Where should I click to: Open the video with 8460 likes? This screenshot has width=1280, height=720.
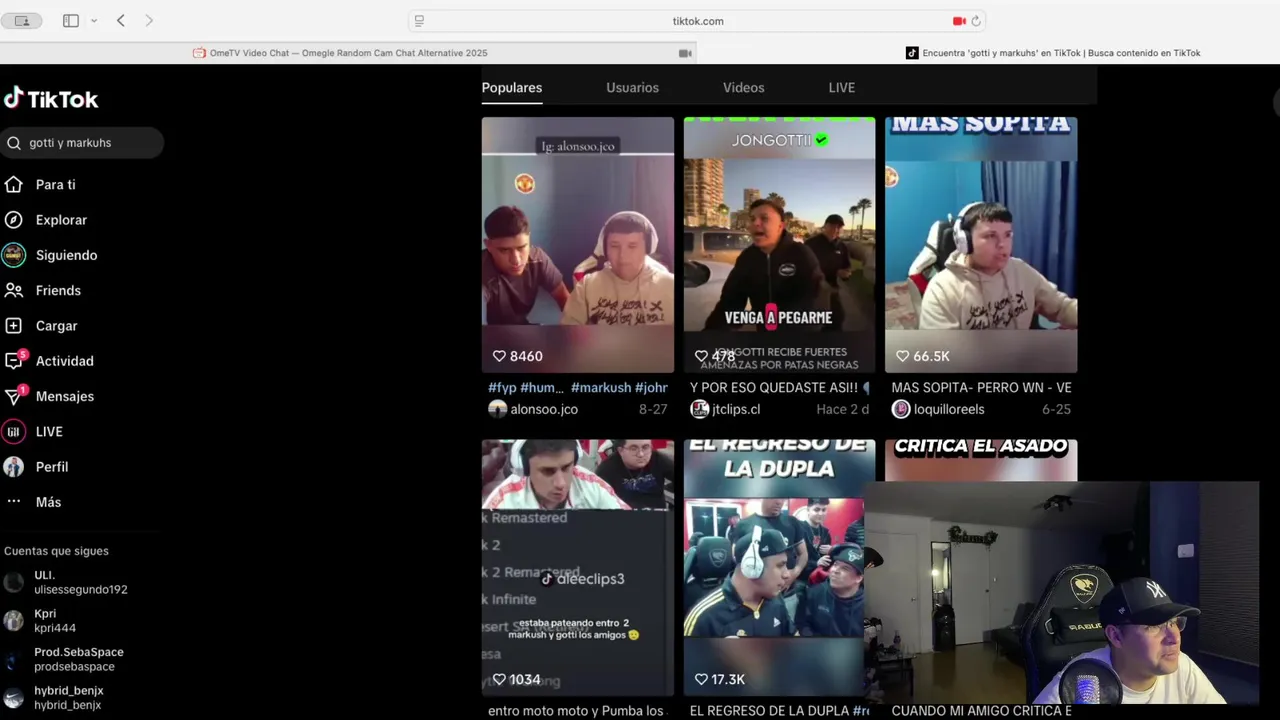coord(578,245)
